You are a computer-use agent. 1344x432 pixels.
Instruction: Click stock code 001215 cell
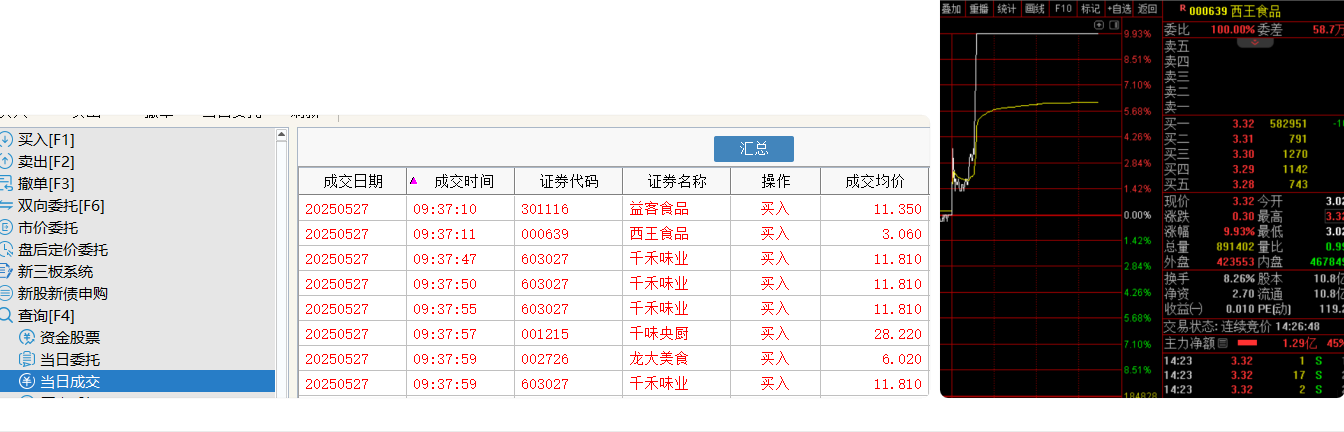click(569, 334)
